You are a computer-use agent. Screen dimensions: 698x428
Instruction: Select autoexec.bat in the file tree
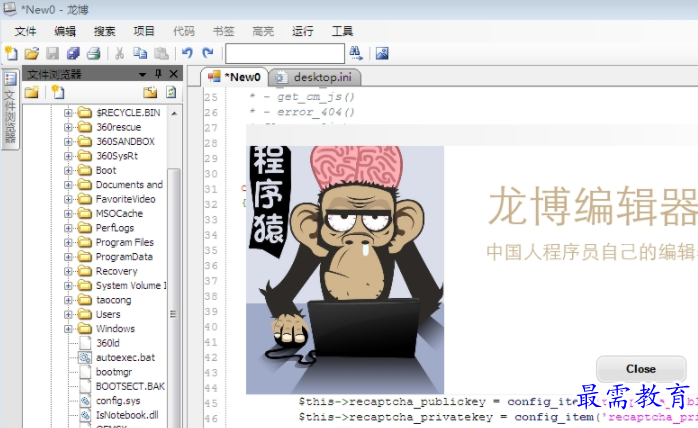[125, 357]
